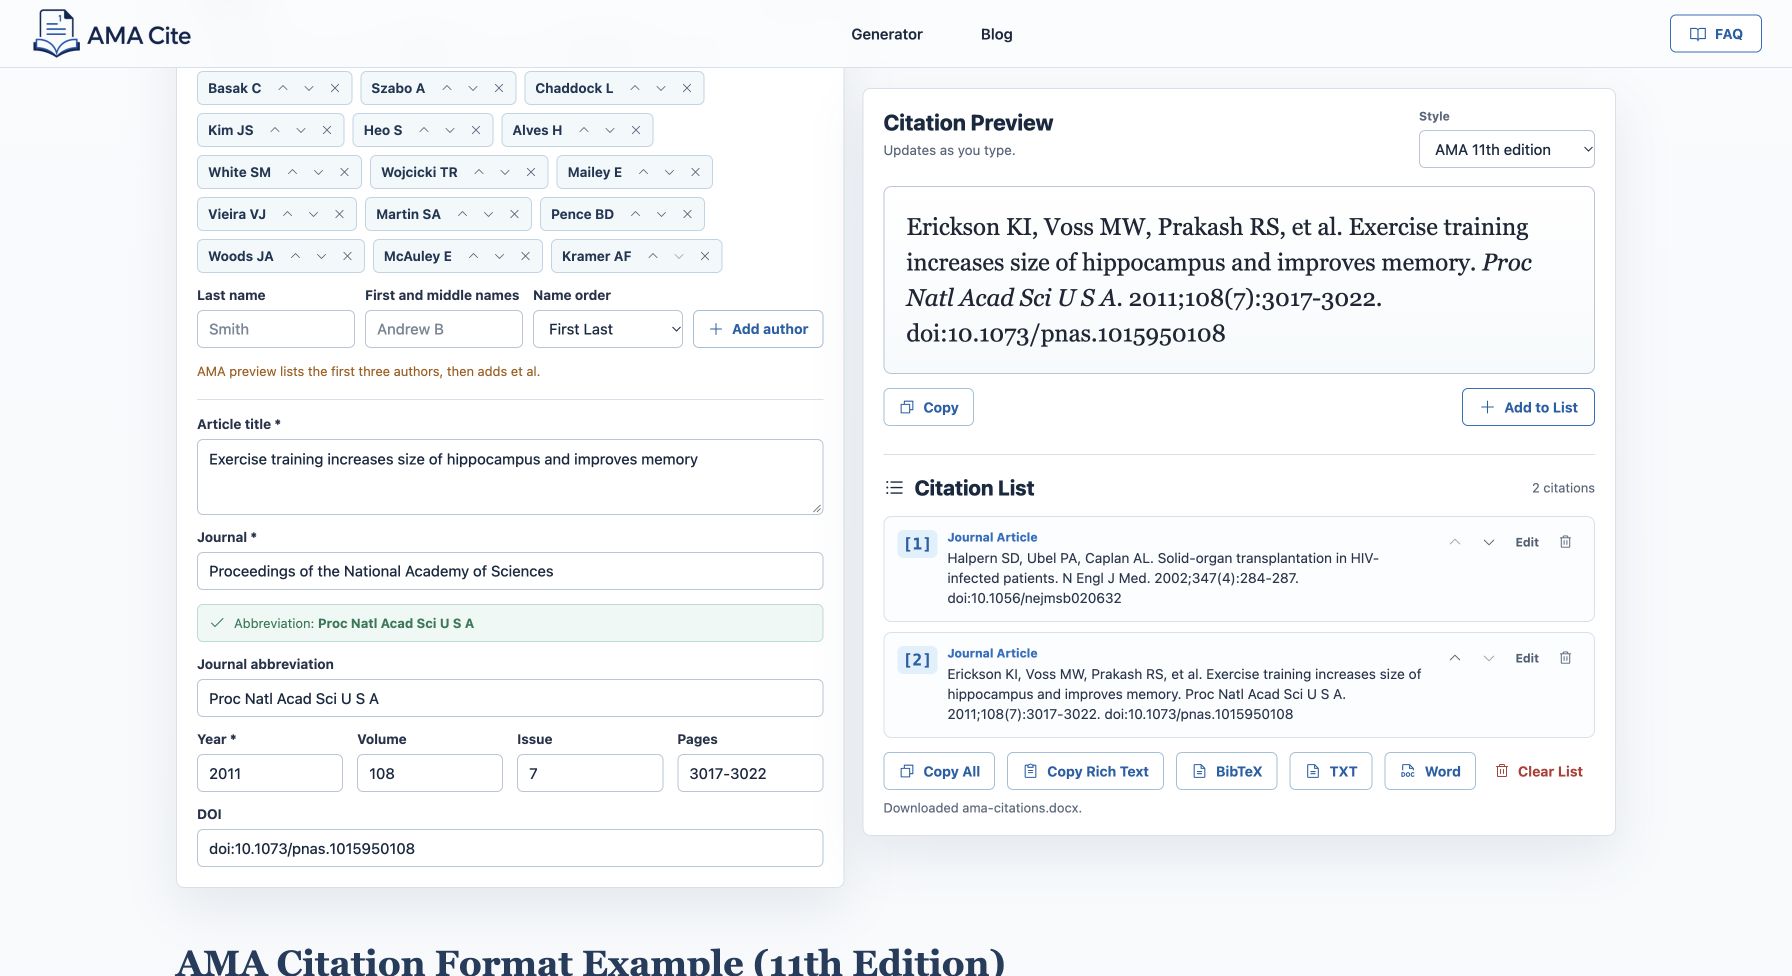Move author McAuley E up
The height and width of the screenshot is (976, 1792).
[473, 256]
